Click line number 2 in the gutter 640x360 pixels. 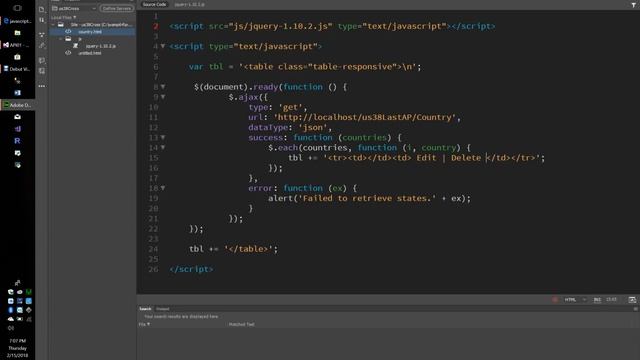156,26
